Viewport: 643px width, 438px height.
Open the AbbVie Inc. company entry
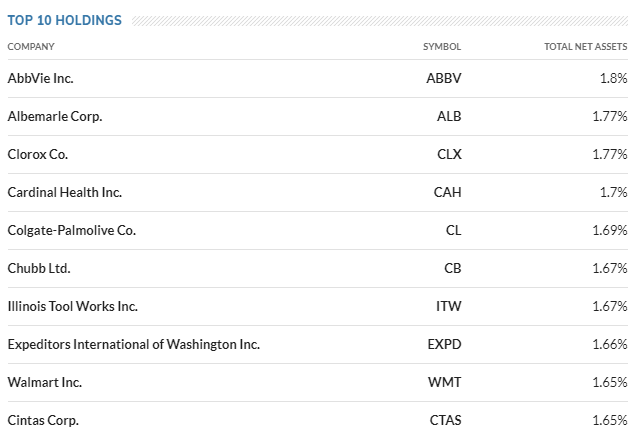[40, 78]
